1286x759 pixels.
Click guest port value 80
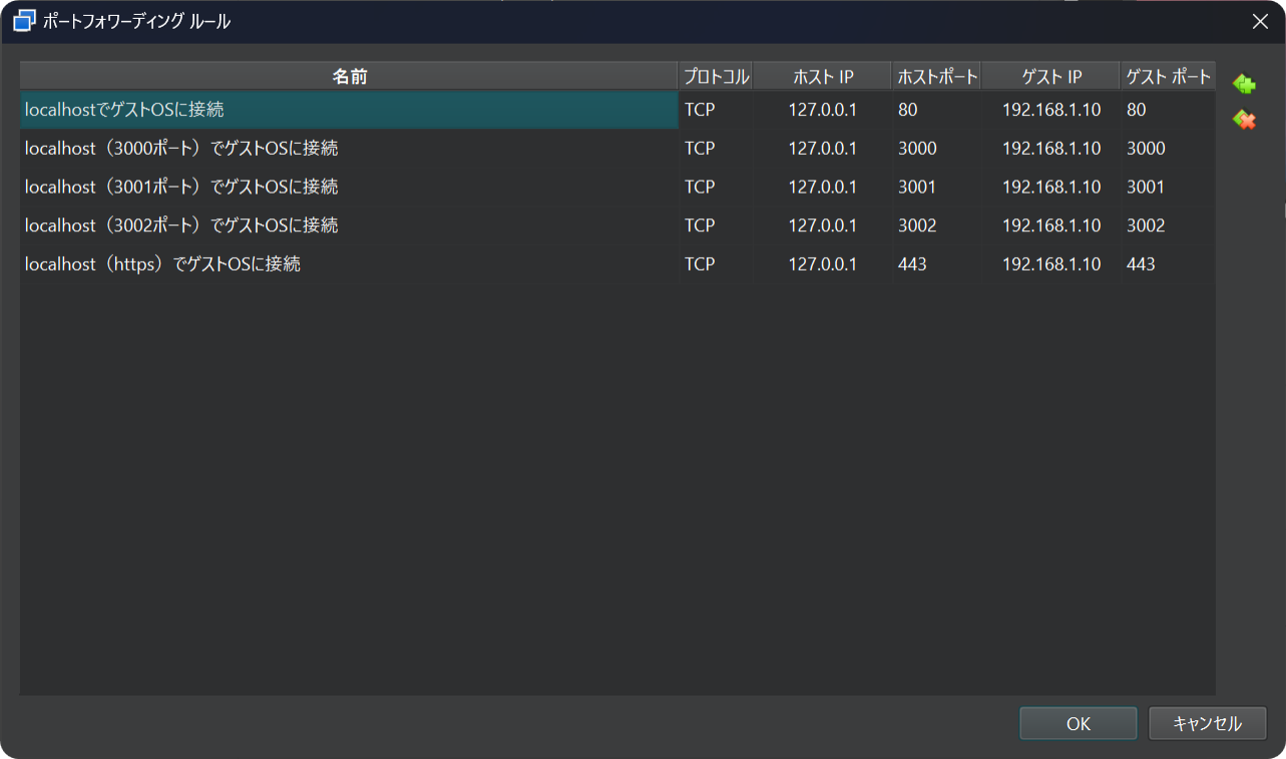point(1136,110)
